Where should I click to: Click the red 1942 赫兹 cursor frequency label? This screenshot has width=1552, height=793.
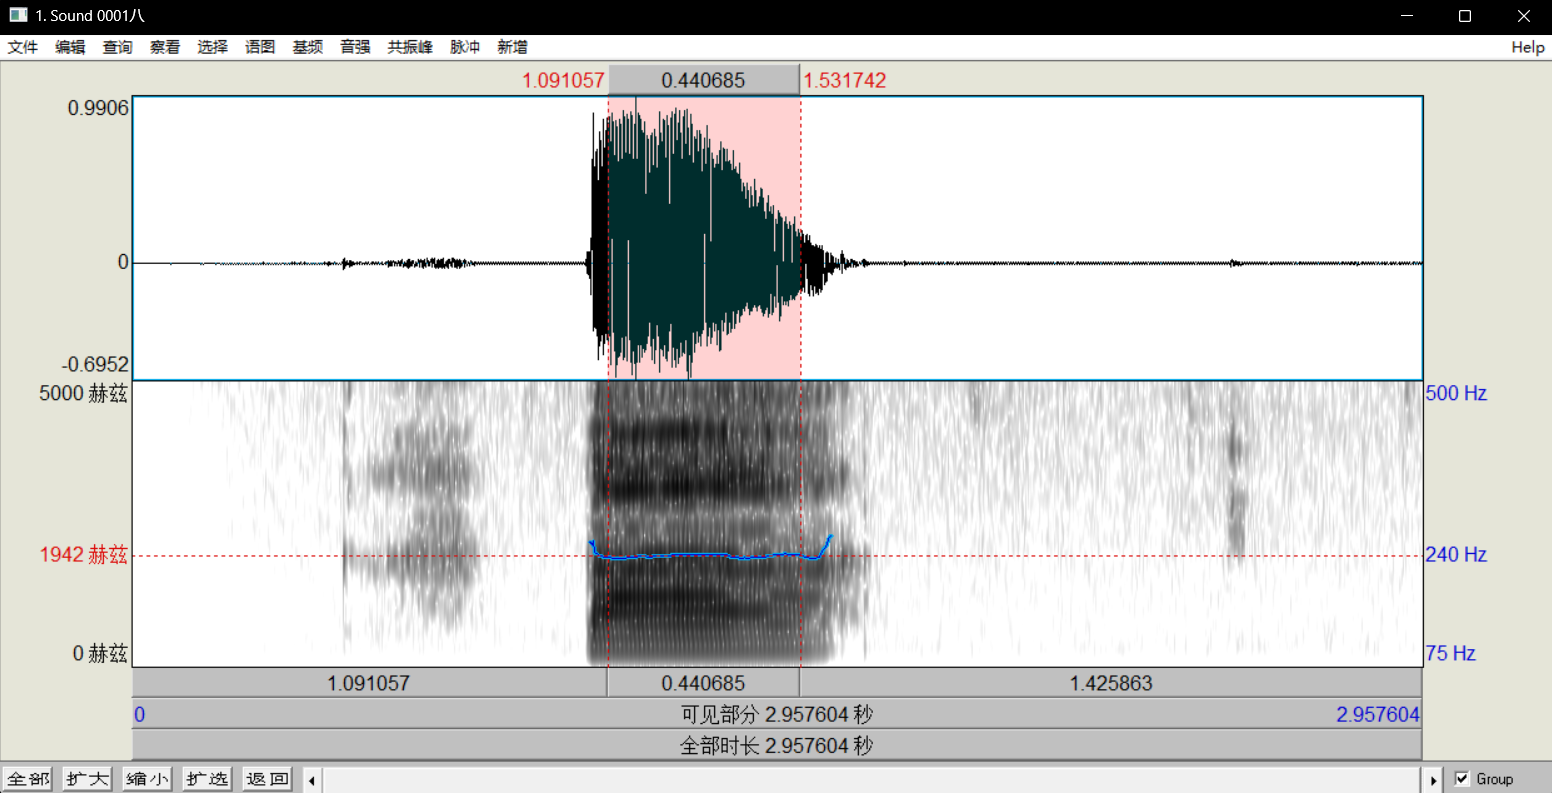coord(84,554)
